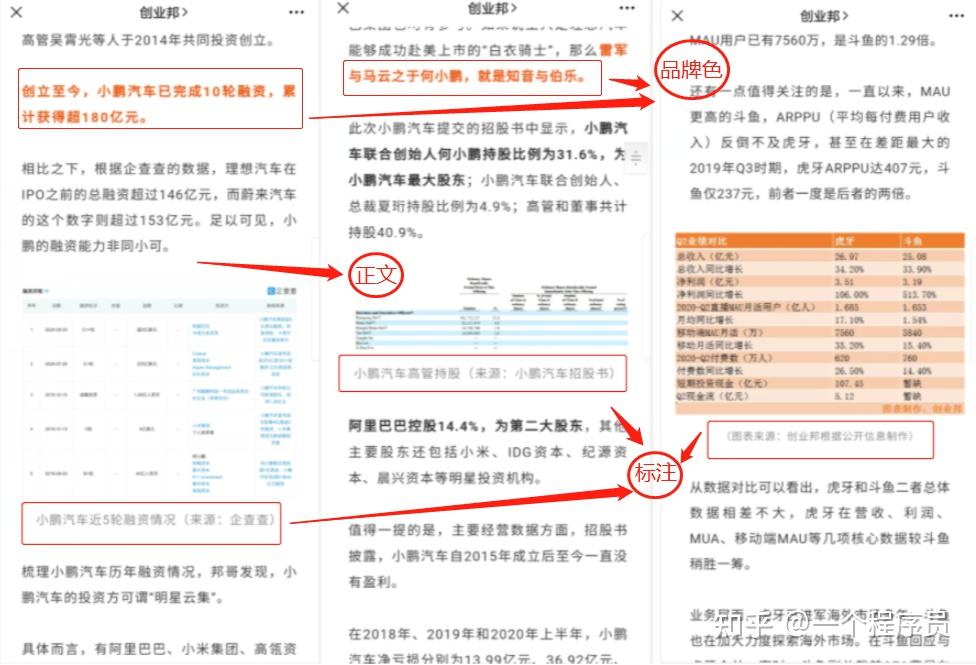
Task: Click the 513.70% value in orange table
Action: click(x=919, y=295)
